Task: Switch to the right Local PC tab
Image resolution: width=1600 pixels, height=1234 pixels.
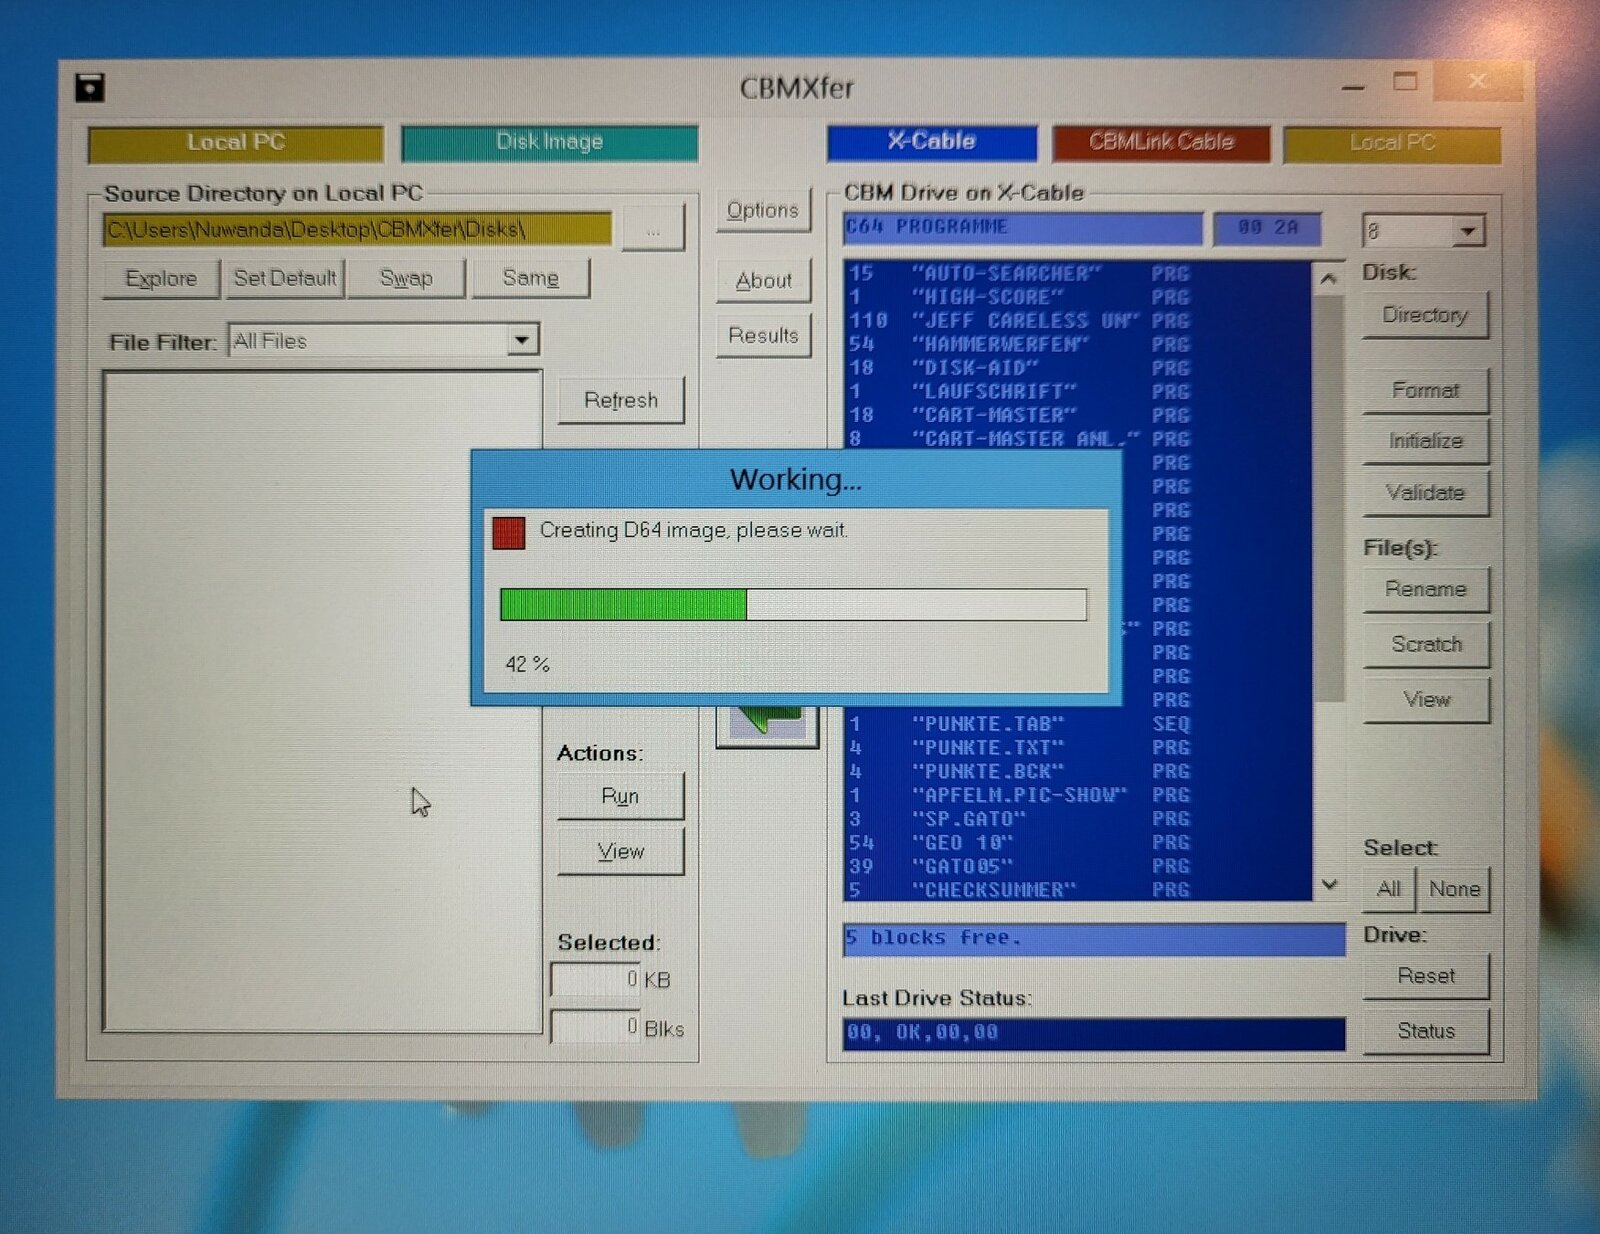Action: 1392,143
